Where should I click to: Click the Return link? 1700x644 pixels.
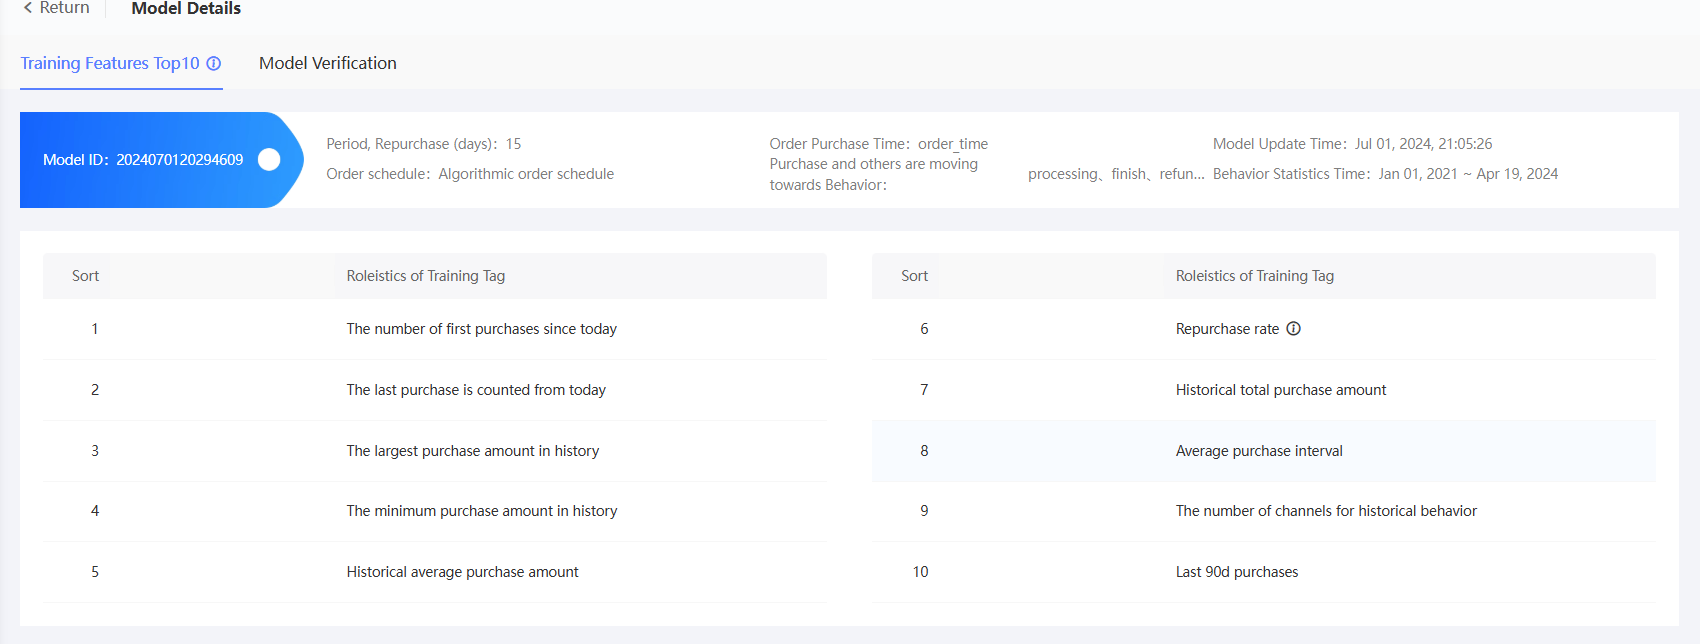point(65,8)
